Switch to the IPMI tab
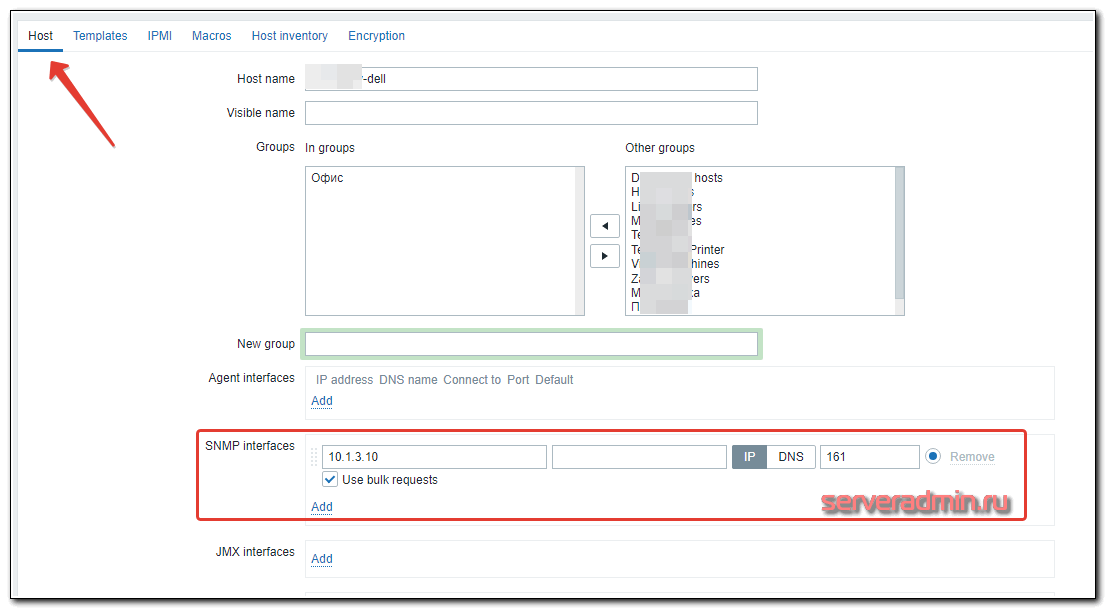Viewport: 1107px width, 610px height. pyautogui.click(x=160, y=36)
